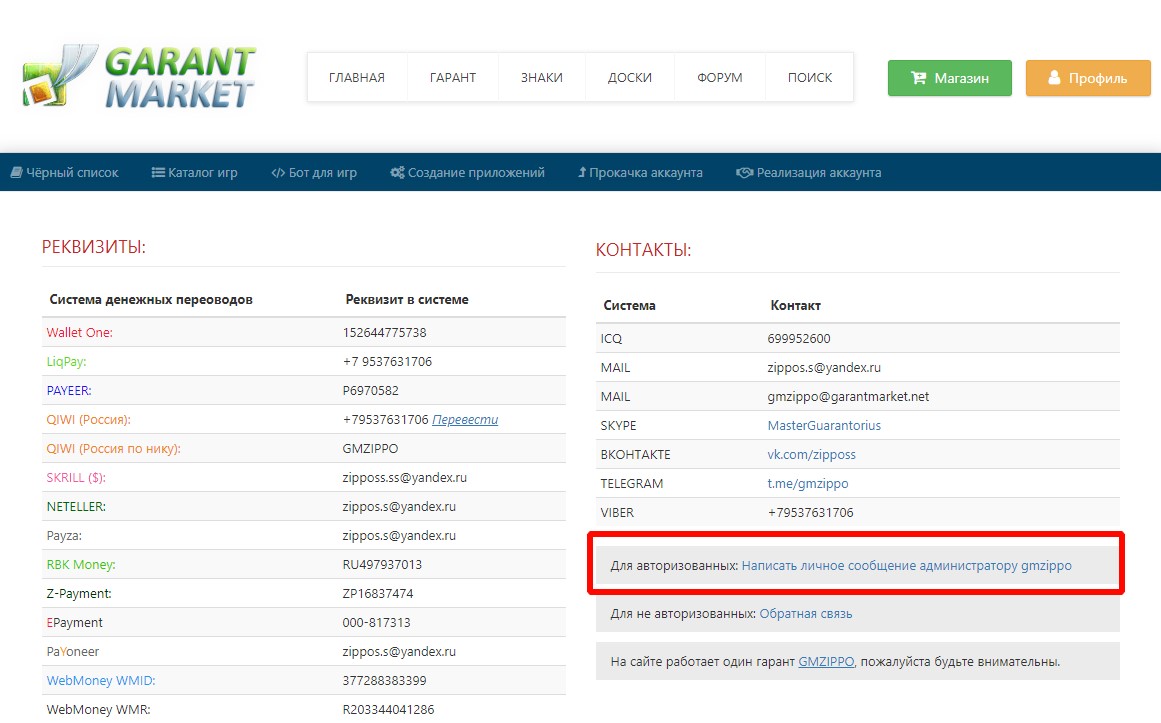Click LiqPay number +7 9537631706
The height and width of the screenshot is (723, 1161).
pyautogui.click(x=387, y=362)
